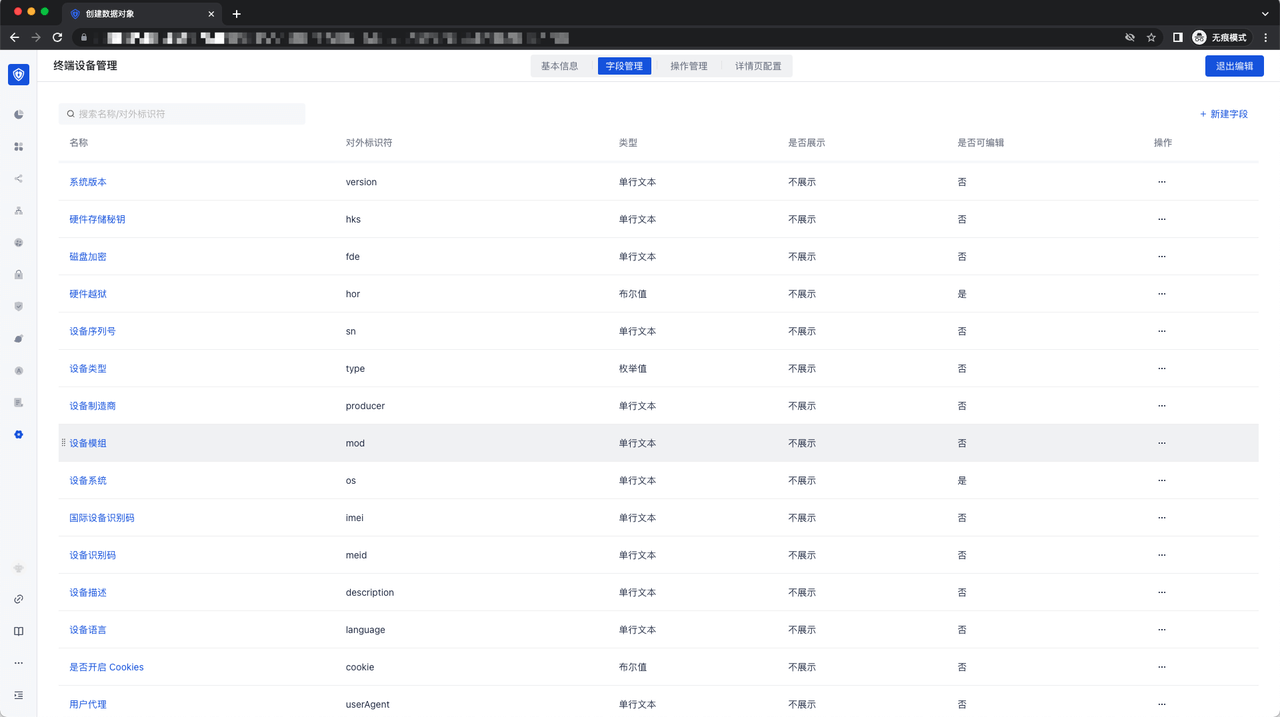Click the chain link icon in sidebar
The width and height of the screenshot is (1280, 717).
pos(18,599)
